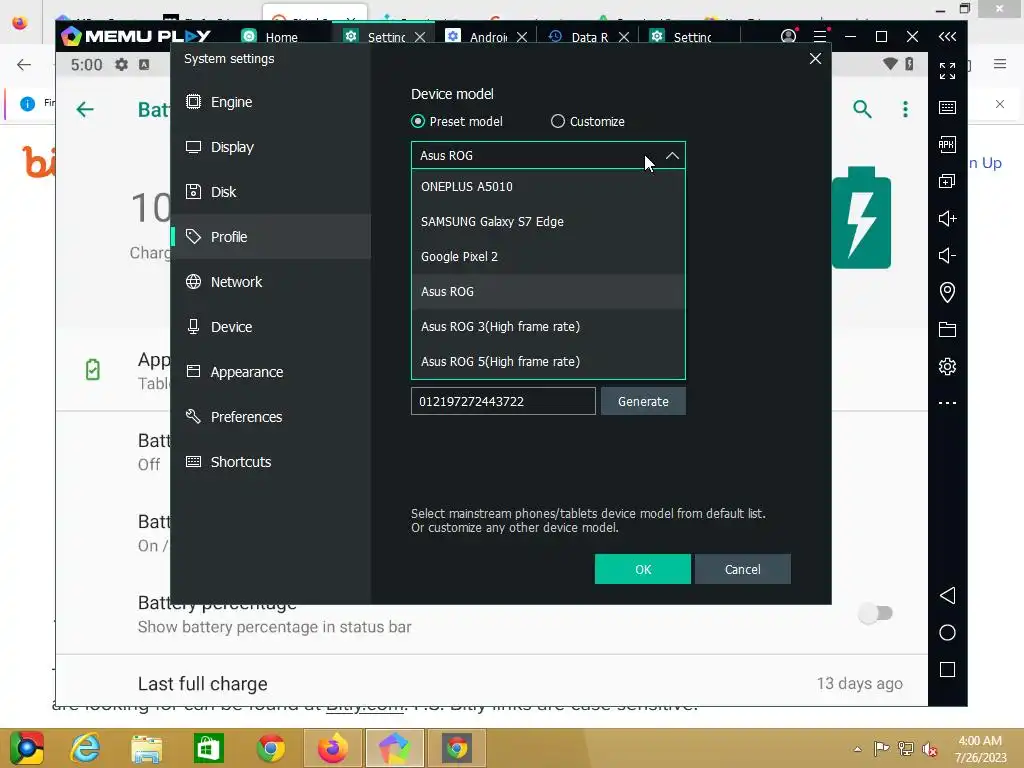Click the install APK icon
This screenshot has height=768, width=1024.
[947, 144]
